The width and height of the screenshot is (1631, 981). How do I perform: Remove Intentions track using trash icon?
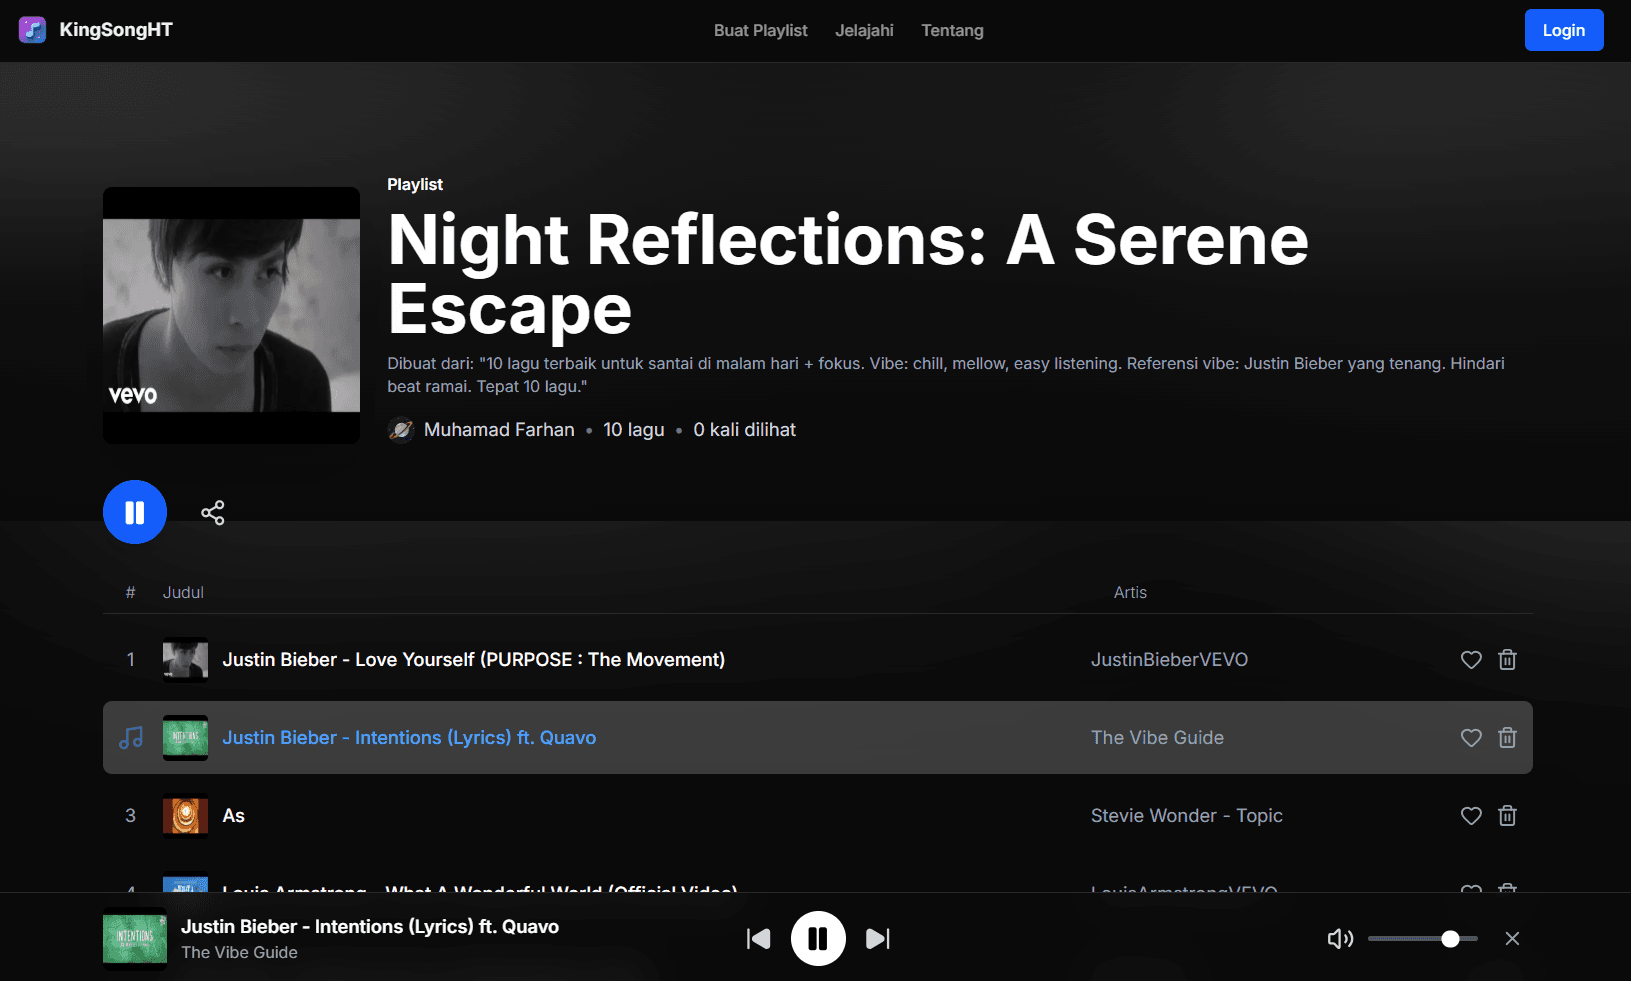click(1507, 738)
